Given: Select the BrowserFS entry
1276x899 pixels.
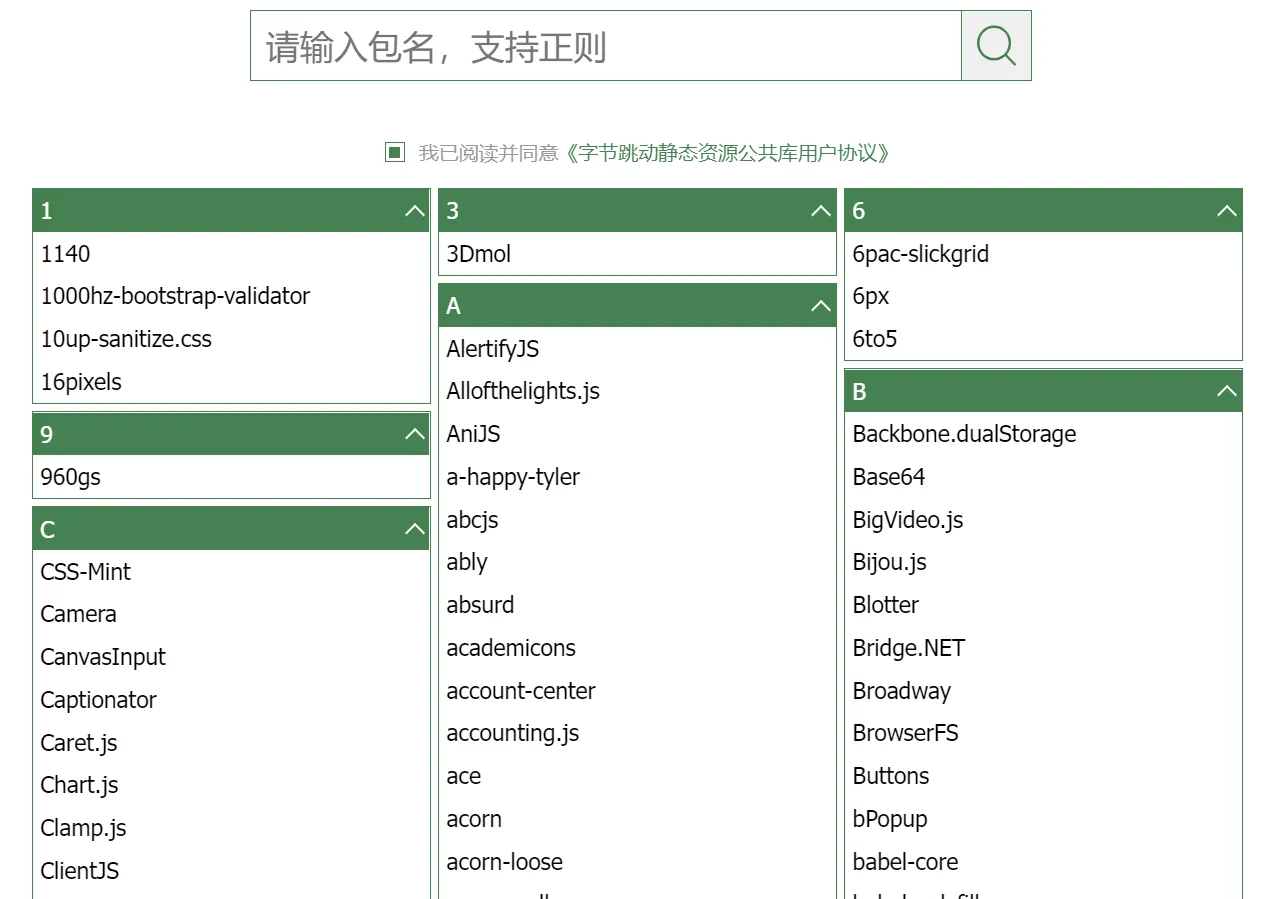Looking at the screenshot, I should point(905,733).
